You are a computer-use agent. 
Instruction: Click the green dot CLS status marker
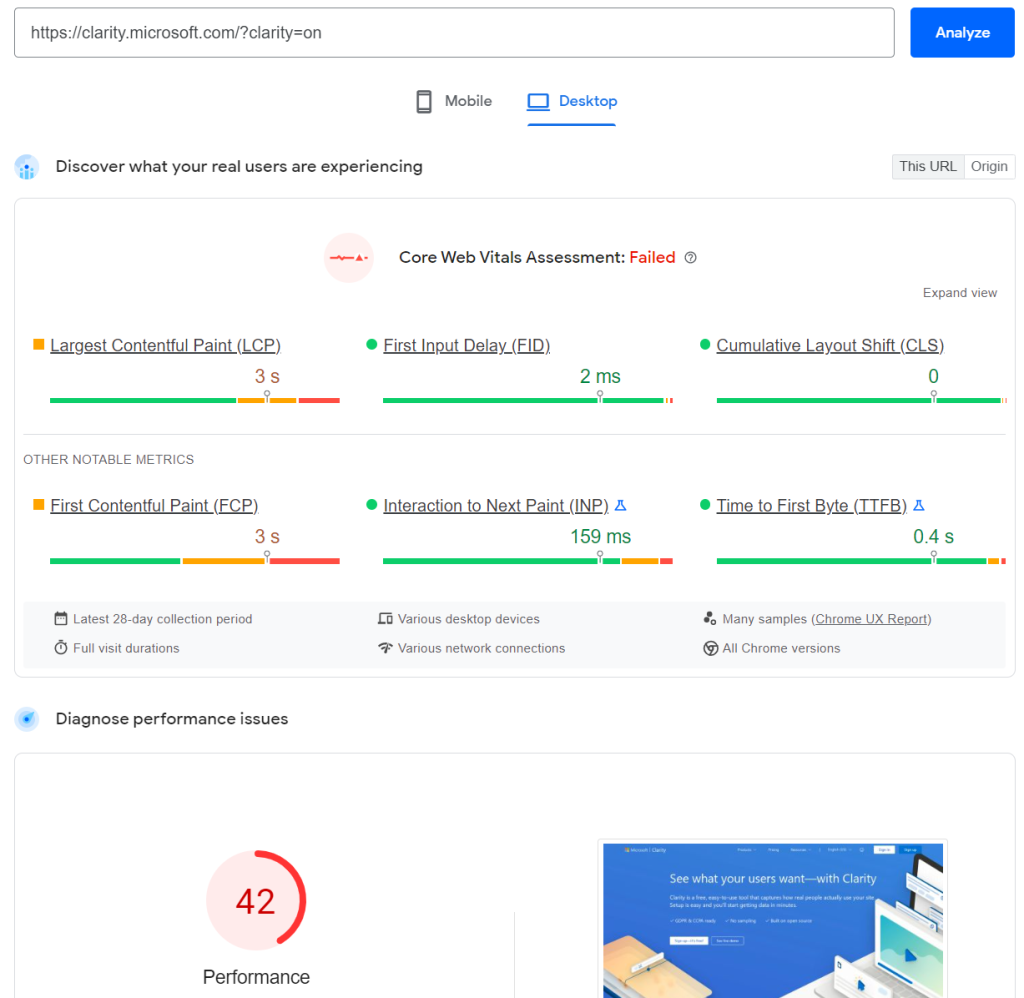pos(705,344)
